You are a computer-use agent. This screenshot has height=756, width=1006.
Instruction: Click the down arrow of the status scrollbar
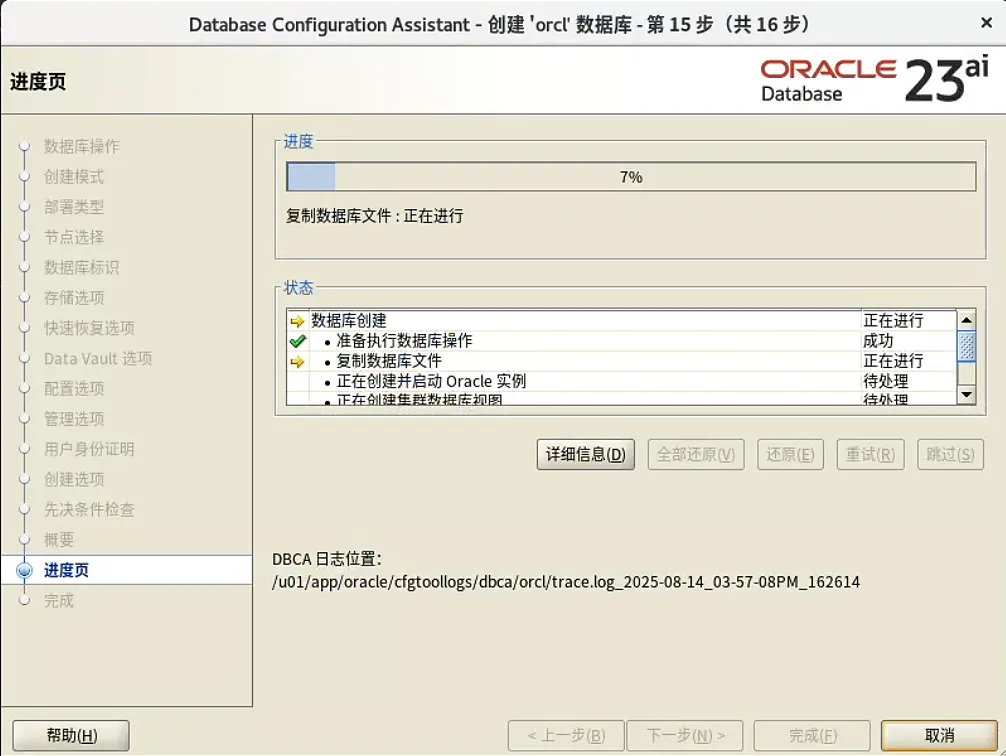(964, 394)
